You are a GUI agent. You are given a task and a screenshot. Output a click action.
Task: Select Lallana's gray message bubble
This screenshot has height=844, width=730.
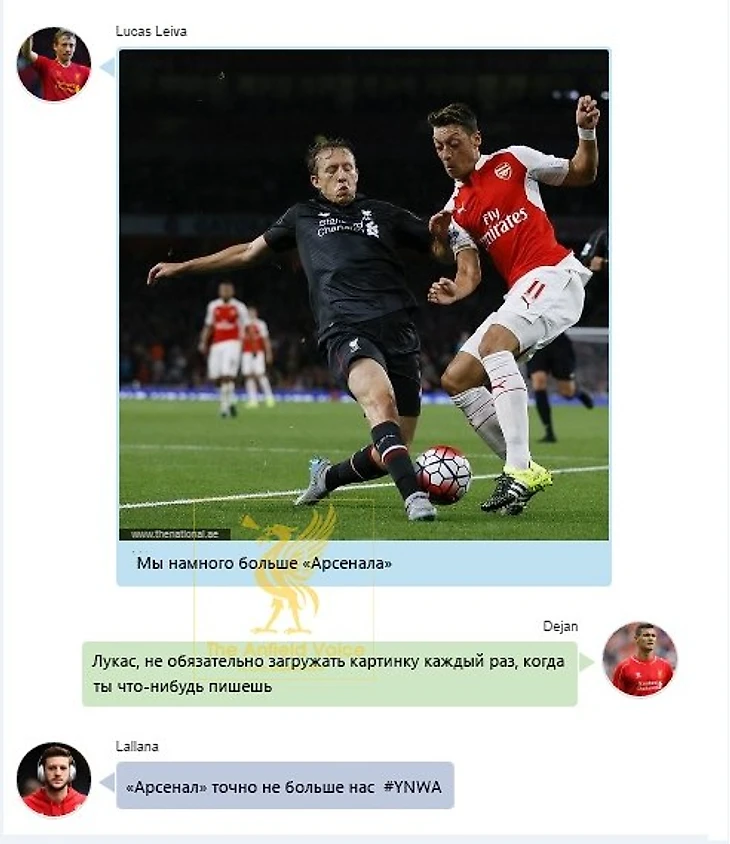pyautogui.click(x=285, y=785)
